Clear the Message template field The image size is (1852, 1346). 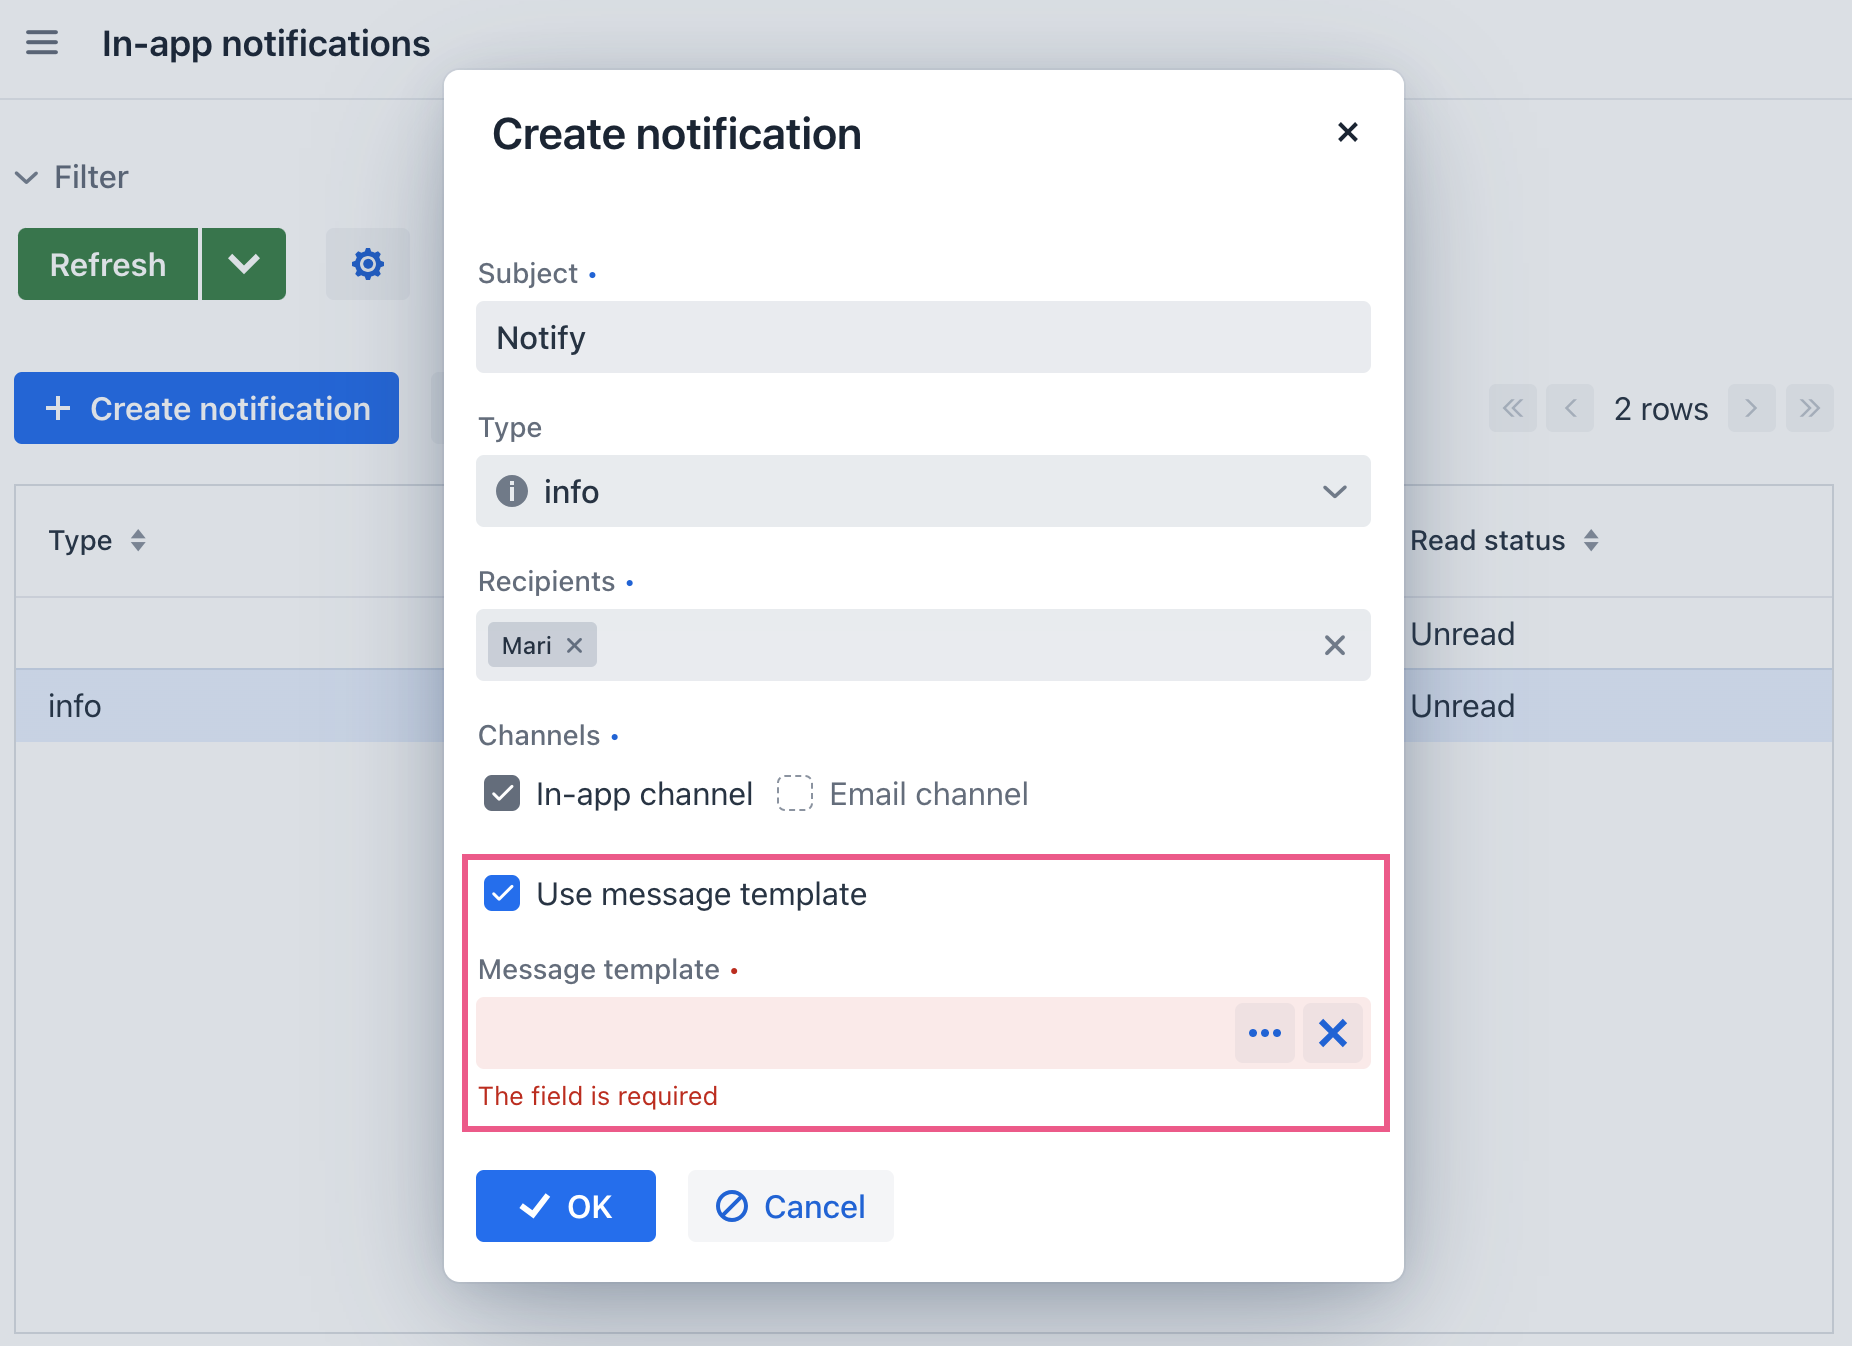pos(1333,1033)
